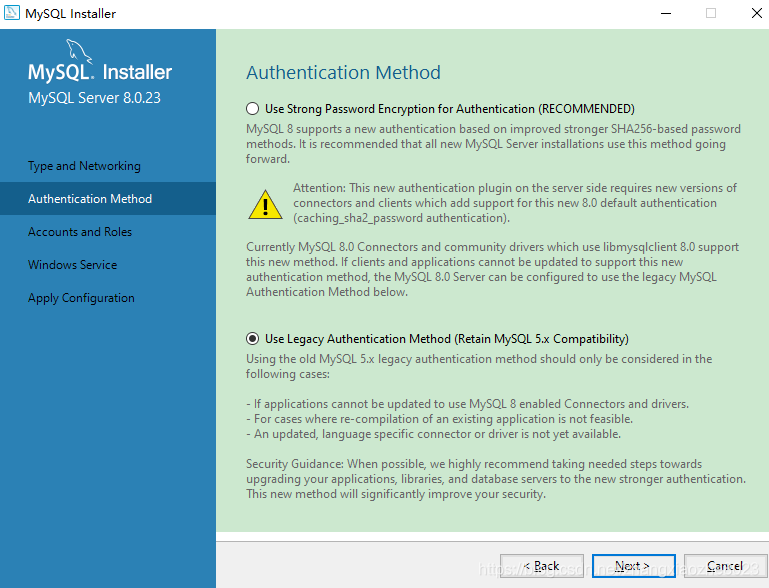The height and width of the screenshot is (588, 769).
Task: Click the yellow warning triangle icon
Action: click(x=265, y=205)
